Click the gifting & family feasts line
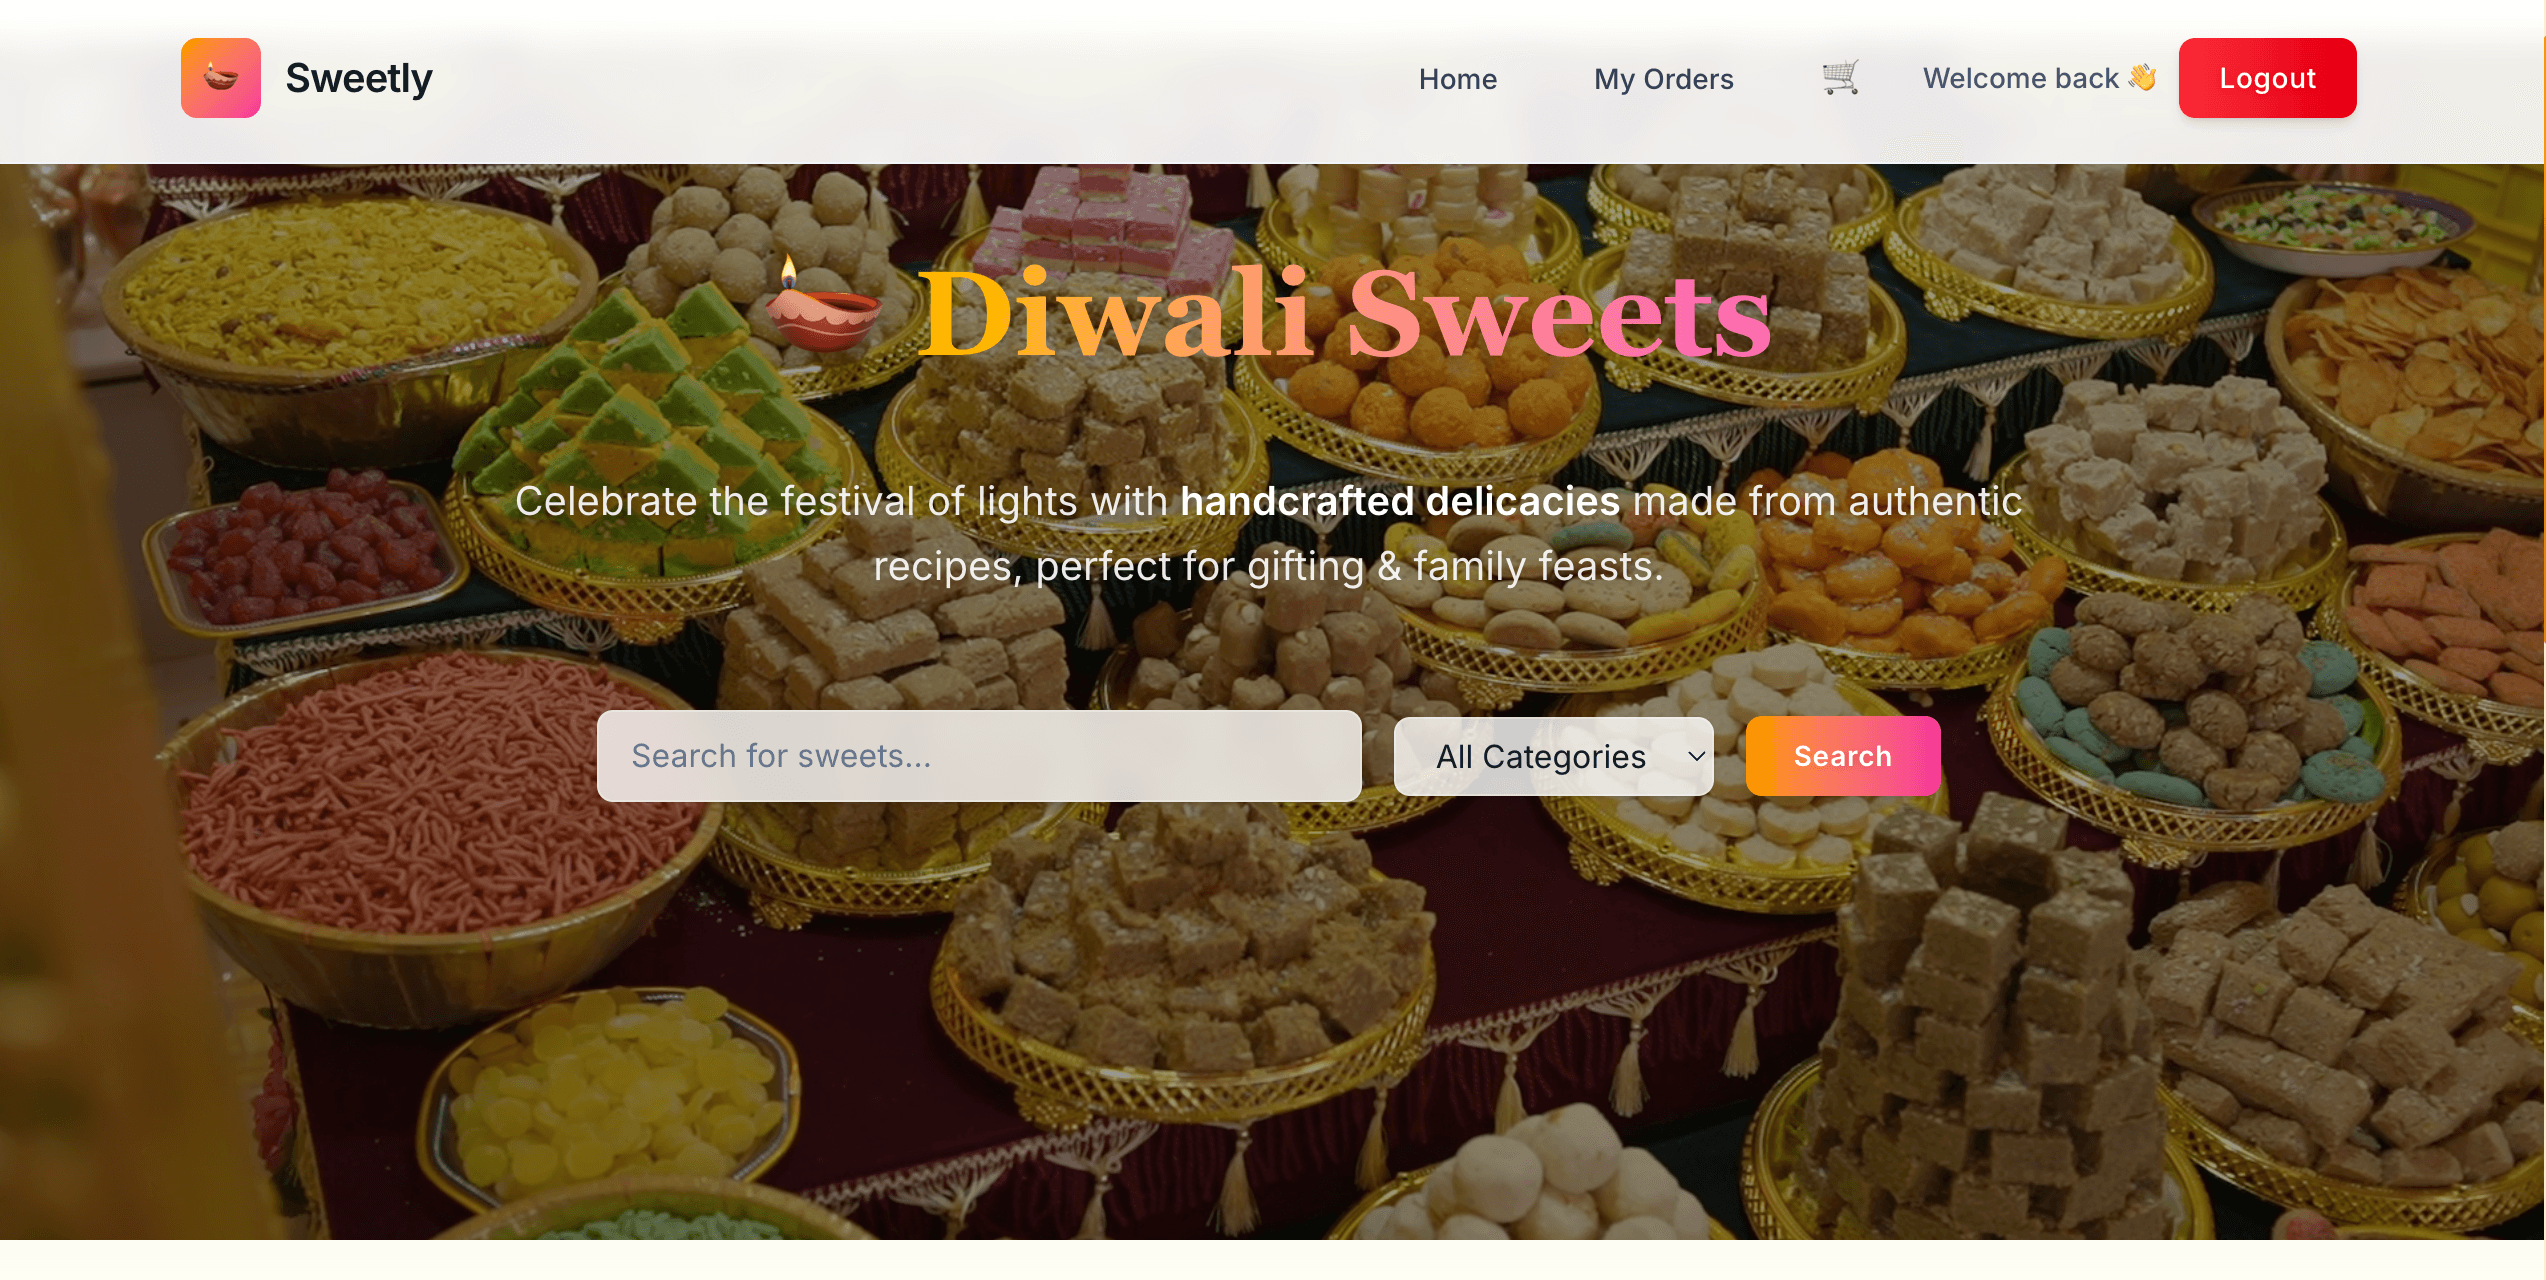The width and height of the screenshot is (2546, 1280). pos(1269,566)
